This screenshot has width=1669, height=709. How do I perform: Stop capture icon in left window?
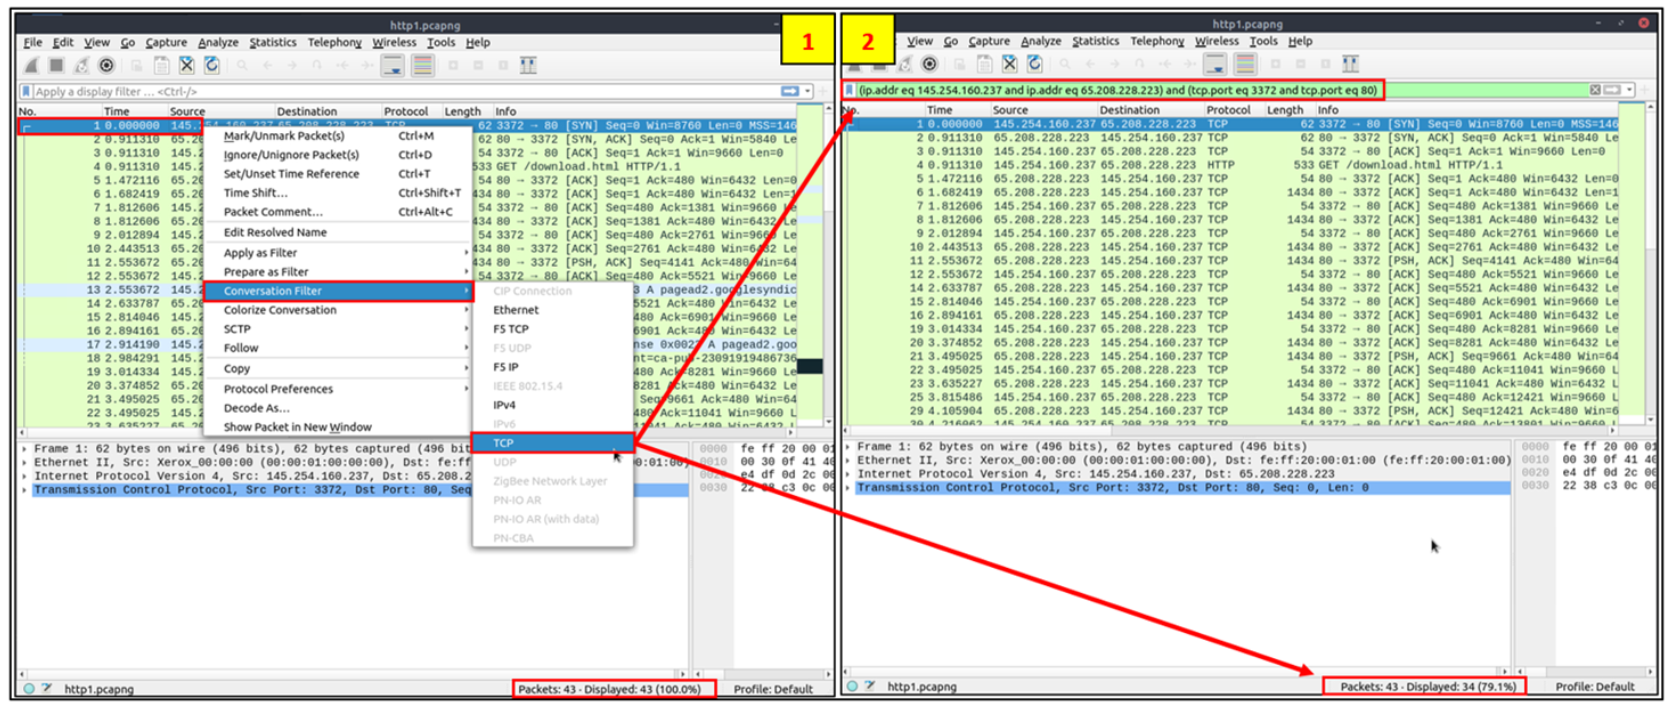coord(56,65)
